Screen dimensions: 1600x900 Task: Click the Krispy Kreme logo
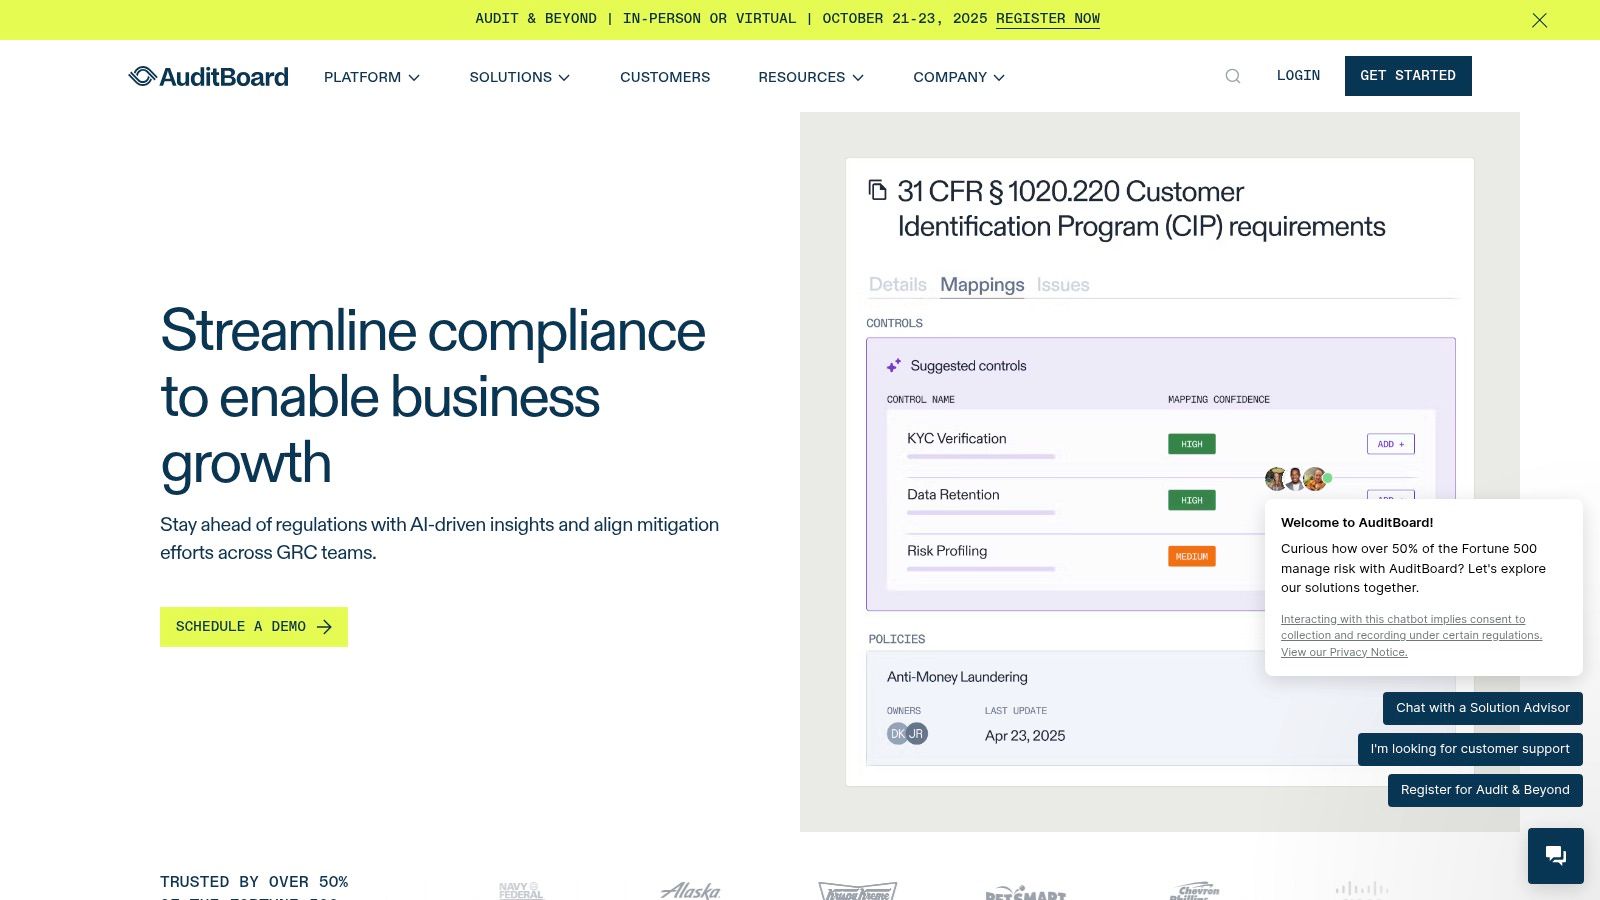tap(858, 891)
